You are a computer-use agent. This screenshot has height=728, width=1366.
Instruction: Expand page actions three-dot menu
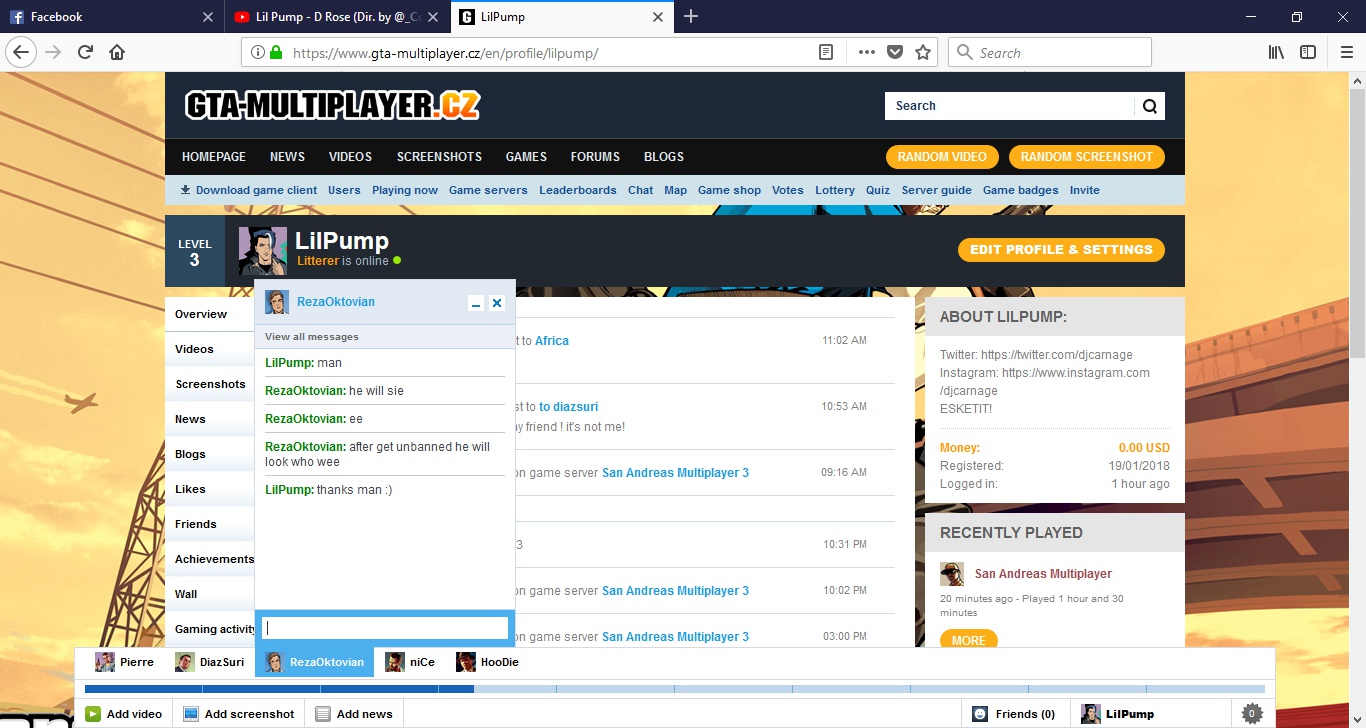pos(866,53)
